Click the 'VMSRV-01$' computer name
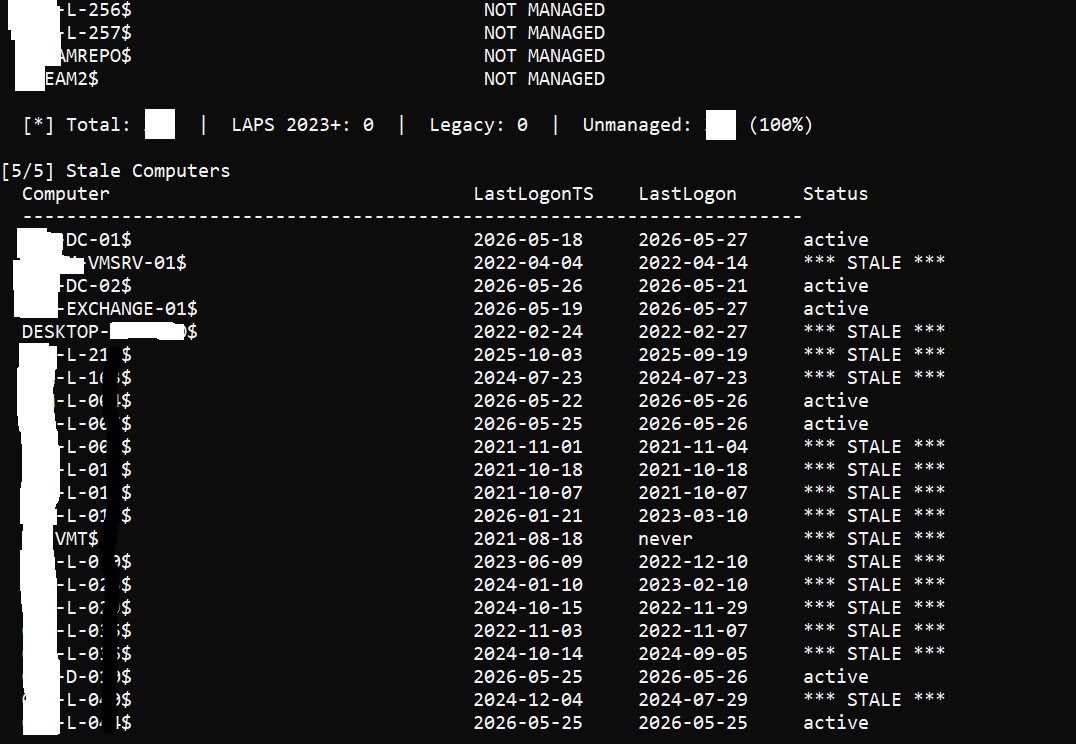1076x744 pixels. point(137,263)
